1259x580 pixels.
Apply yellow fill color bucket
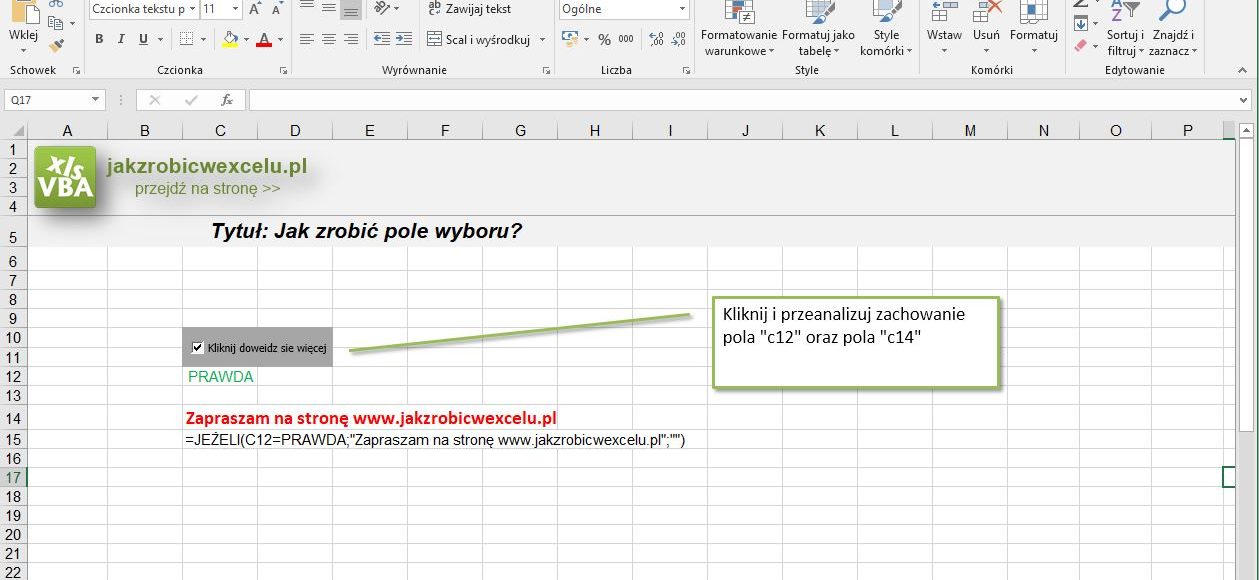230,39
